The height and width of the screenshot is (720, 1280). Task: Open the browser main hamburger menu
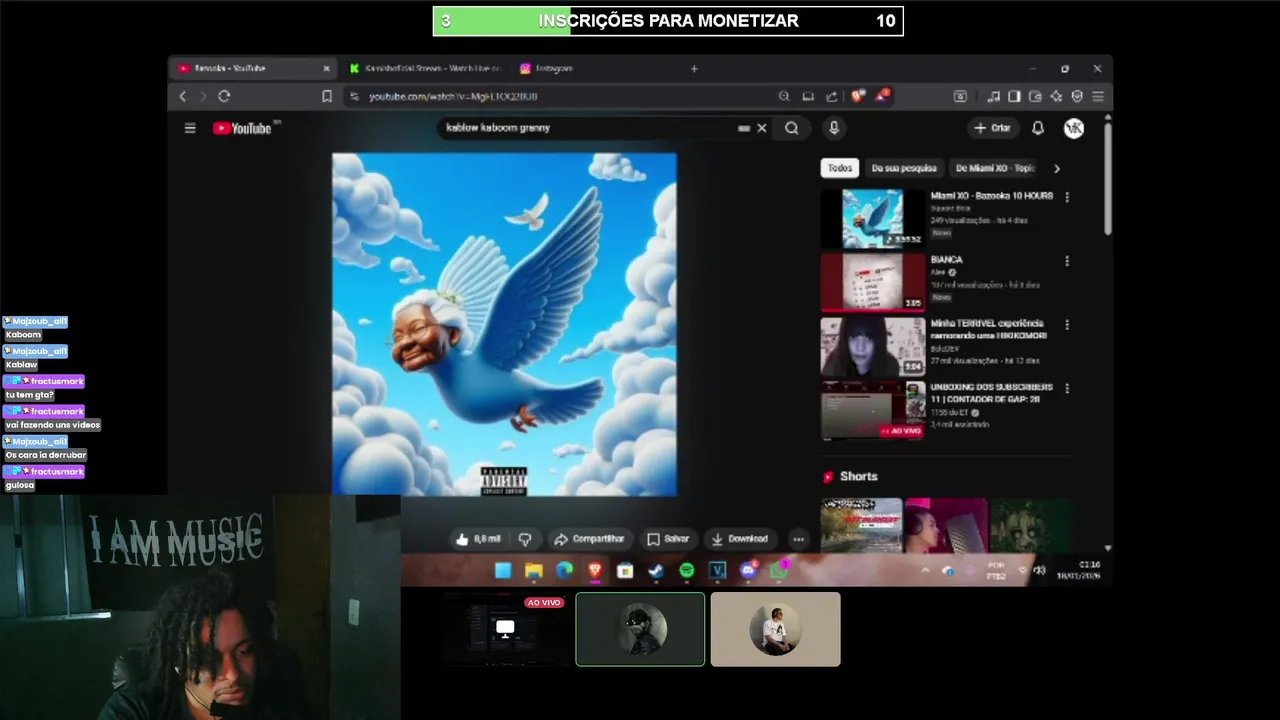[1098, 96]
